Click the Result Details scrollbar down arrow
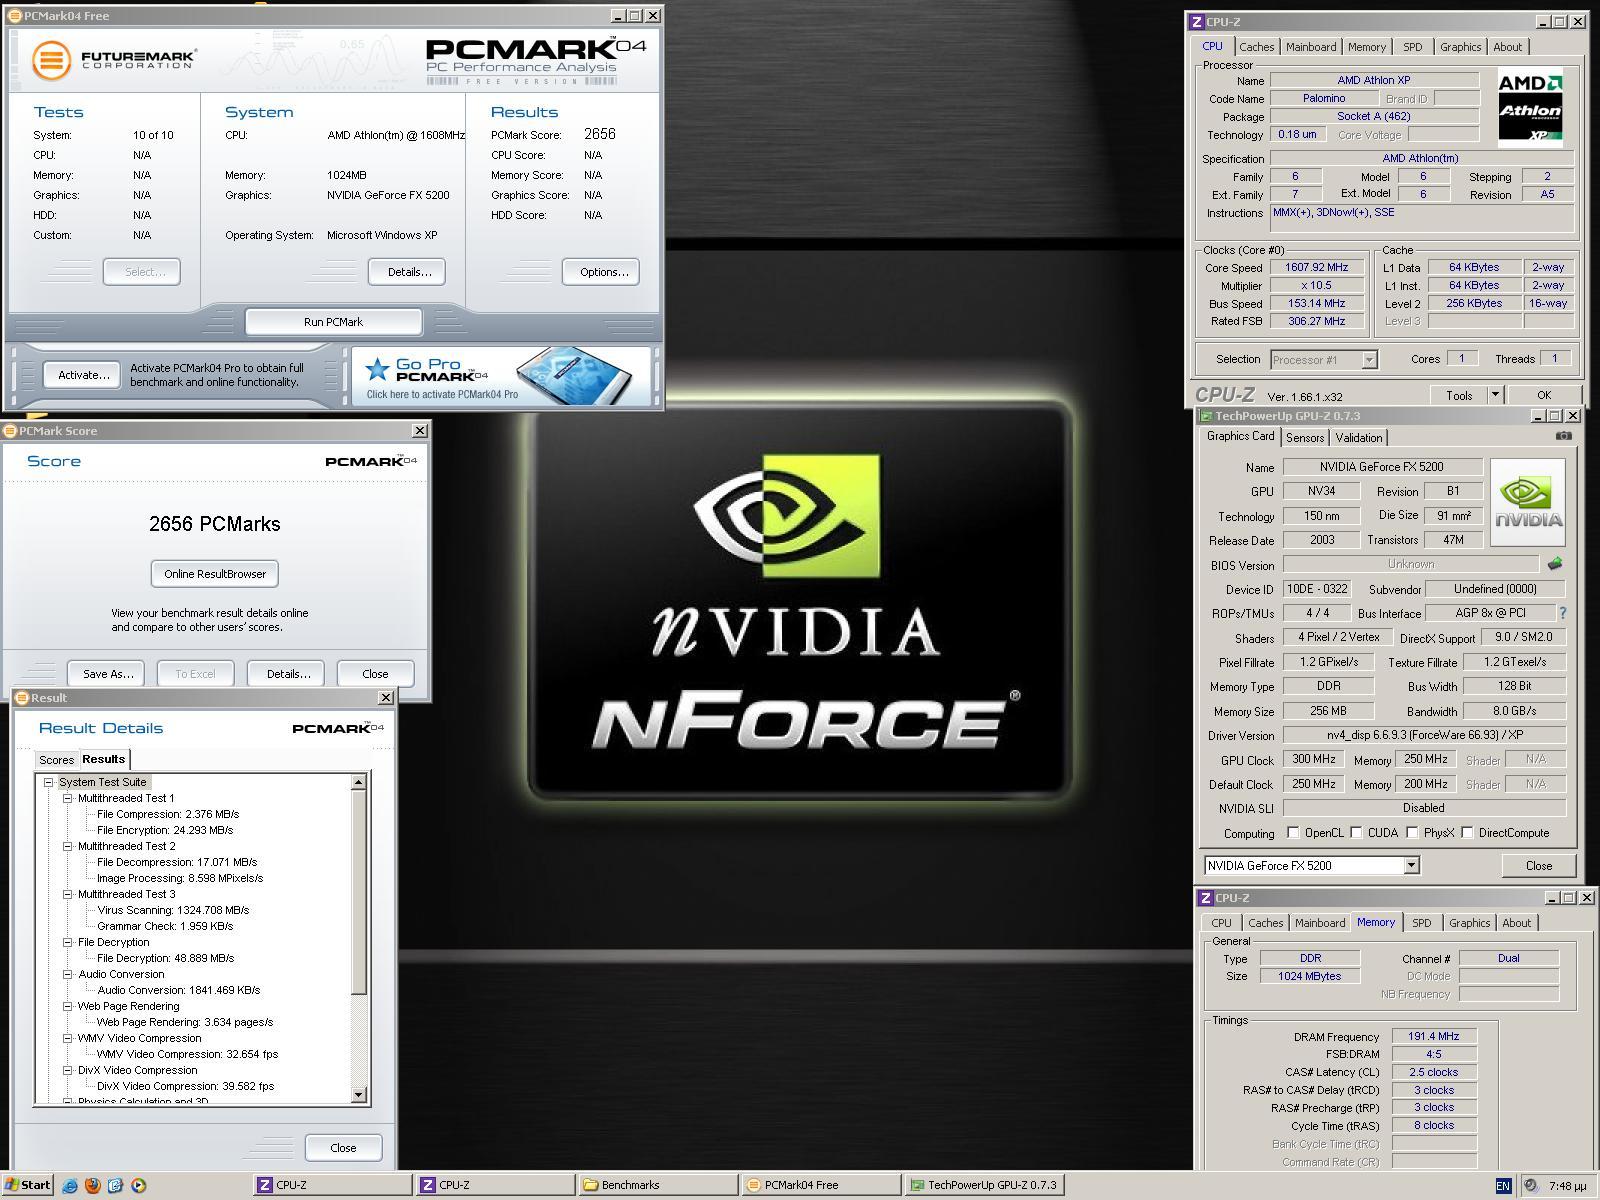This screenshot has height=1200, width=1600. click(x=359, y=1095)
